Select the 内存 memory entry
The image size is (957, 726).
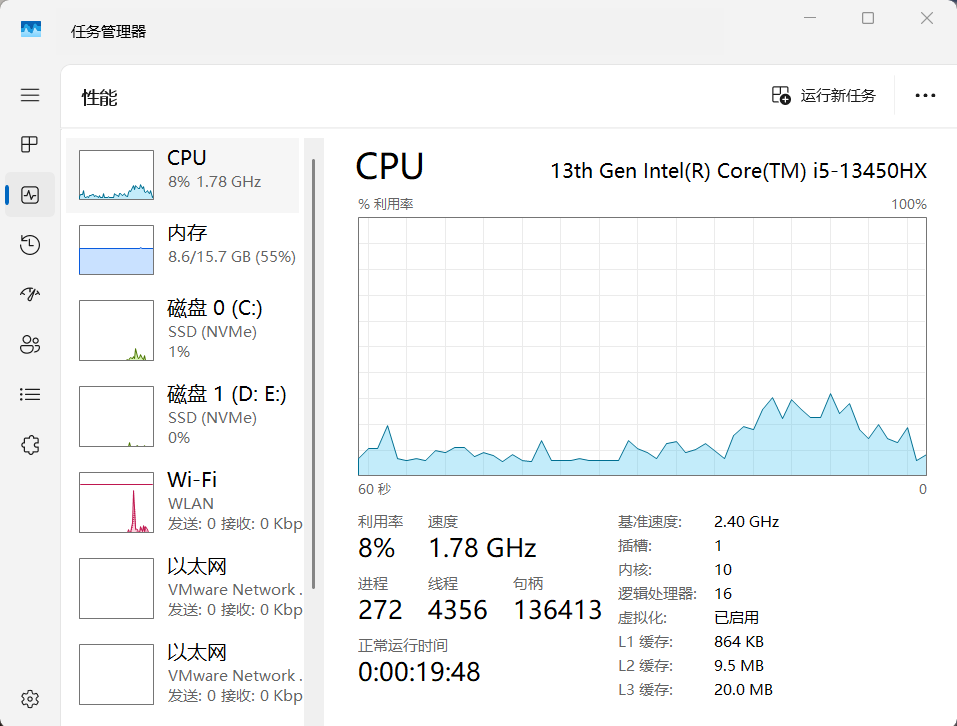[x=182, y=250]
